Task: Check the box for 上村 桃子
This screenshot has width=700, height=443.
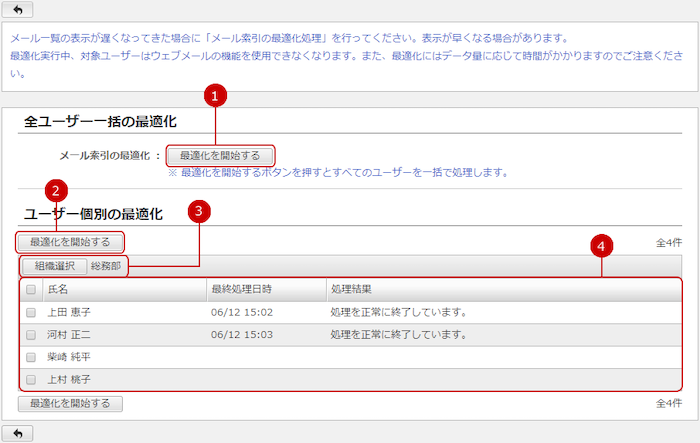Action: [x=31, y=380]
